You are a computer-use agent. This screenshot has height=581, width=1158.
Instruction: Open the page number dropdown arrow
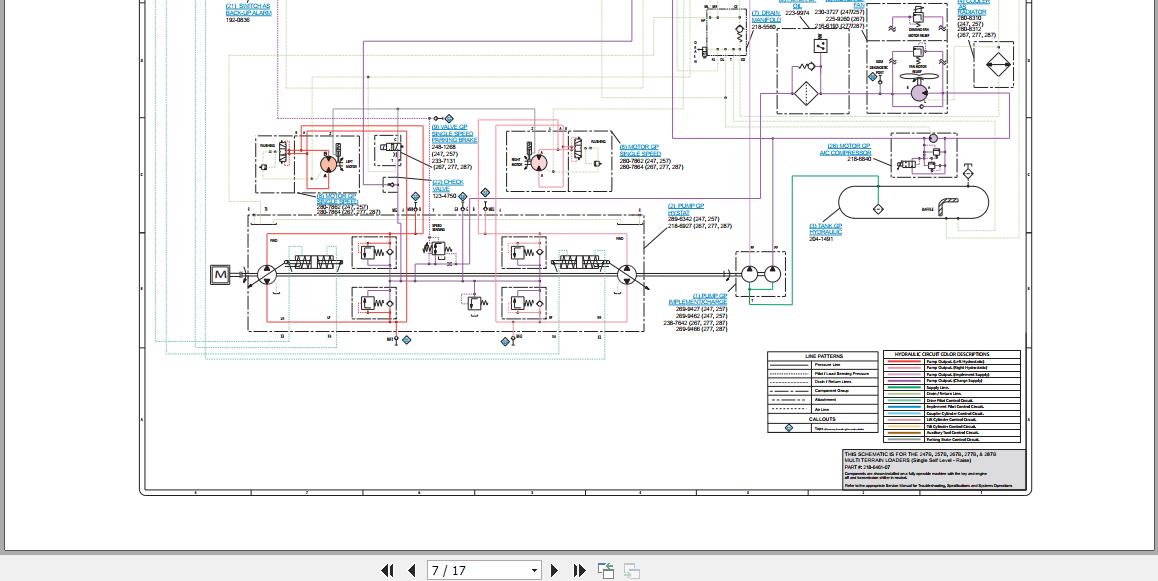coord(534,571)
